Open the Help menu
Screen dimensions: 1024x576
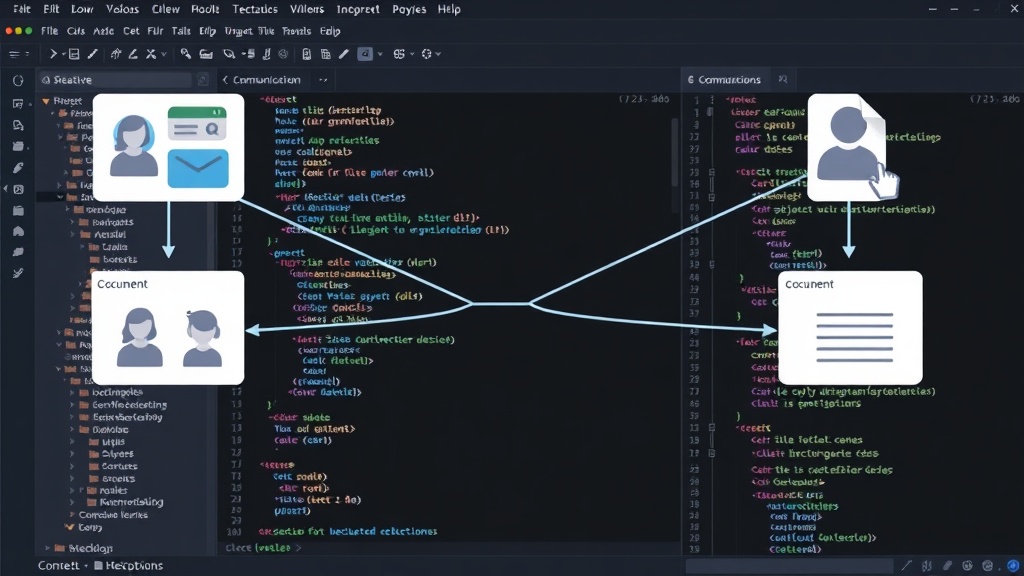coord(449,9)
